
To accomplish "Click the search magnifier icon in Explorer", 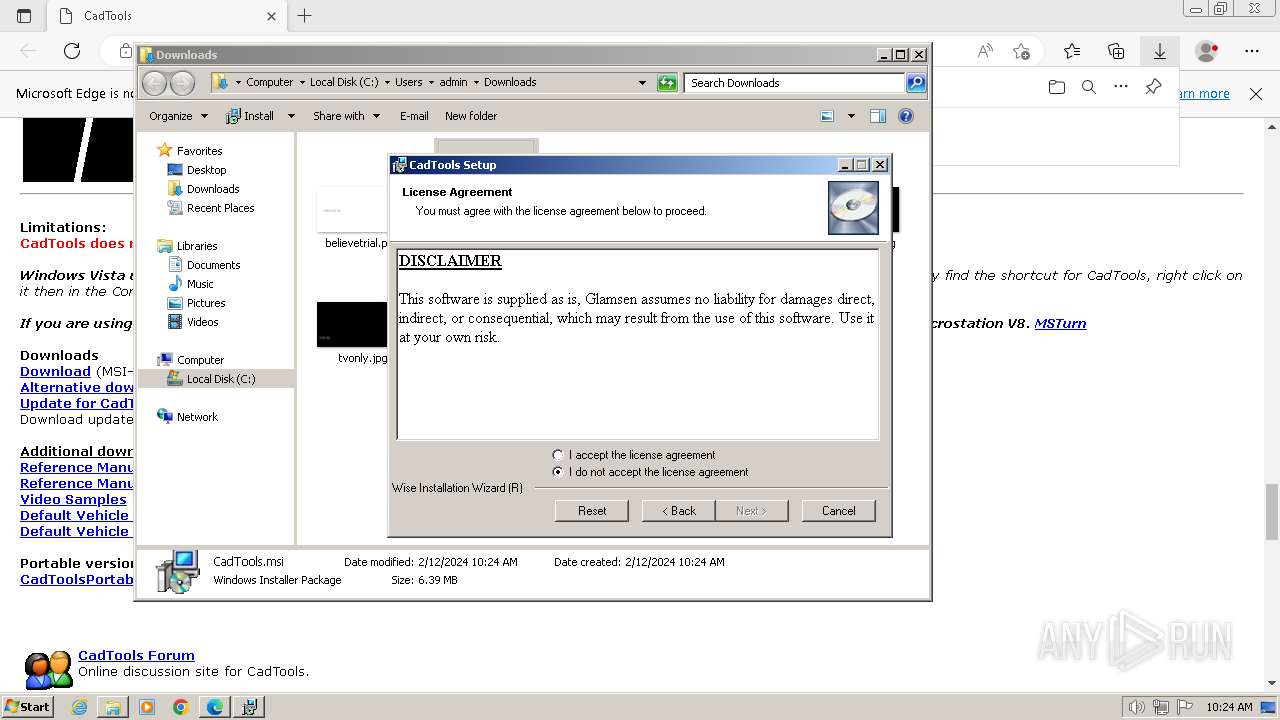I will [x=915, y=83].
